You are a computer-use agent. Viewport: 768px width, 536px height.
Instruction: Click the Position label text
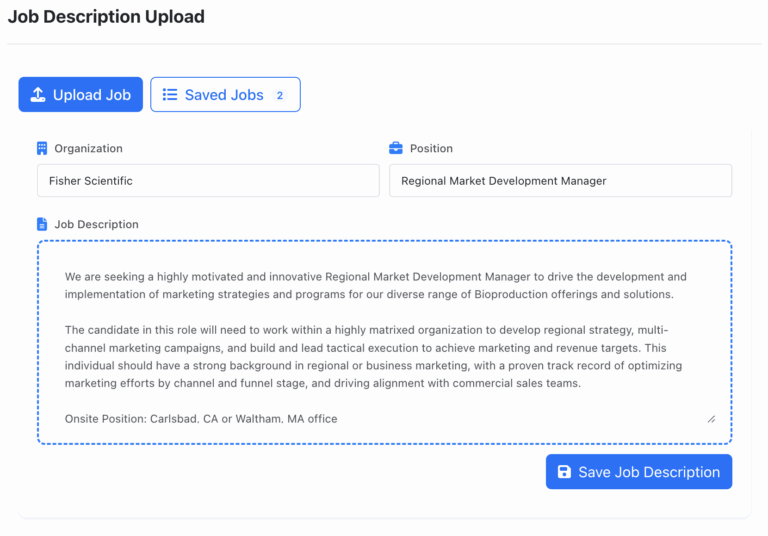pyautogui.click(x=431, y=148)
